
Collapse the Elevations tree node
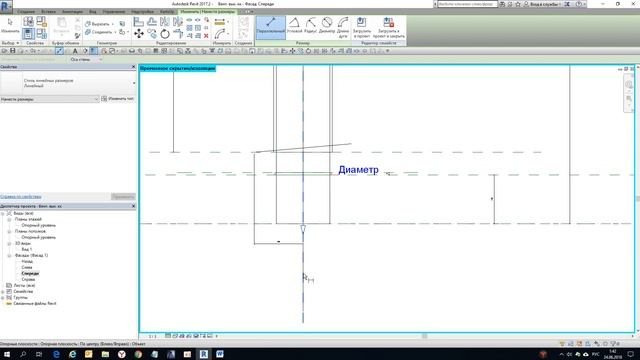(9, 256)
